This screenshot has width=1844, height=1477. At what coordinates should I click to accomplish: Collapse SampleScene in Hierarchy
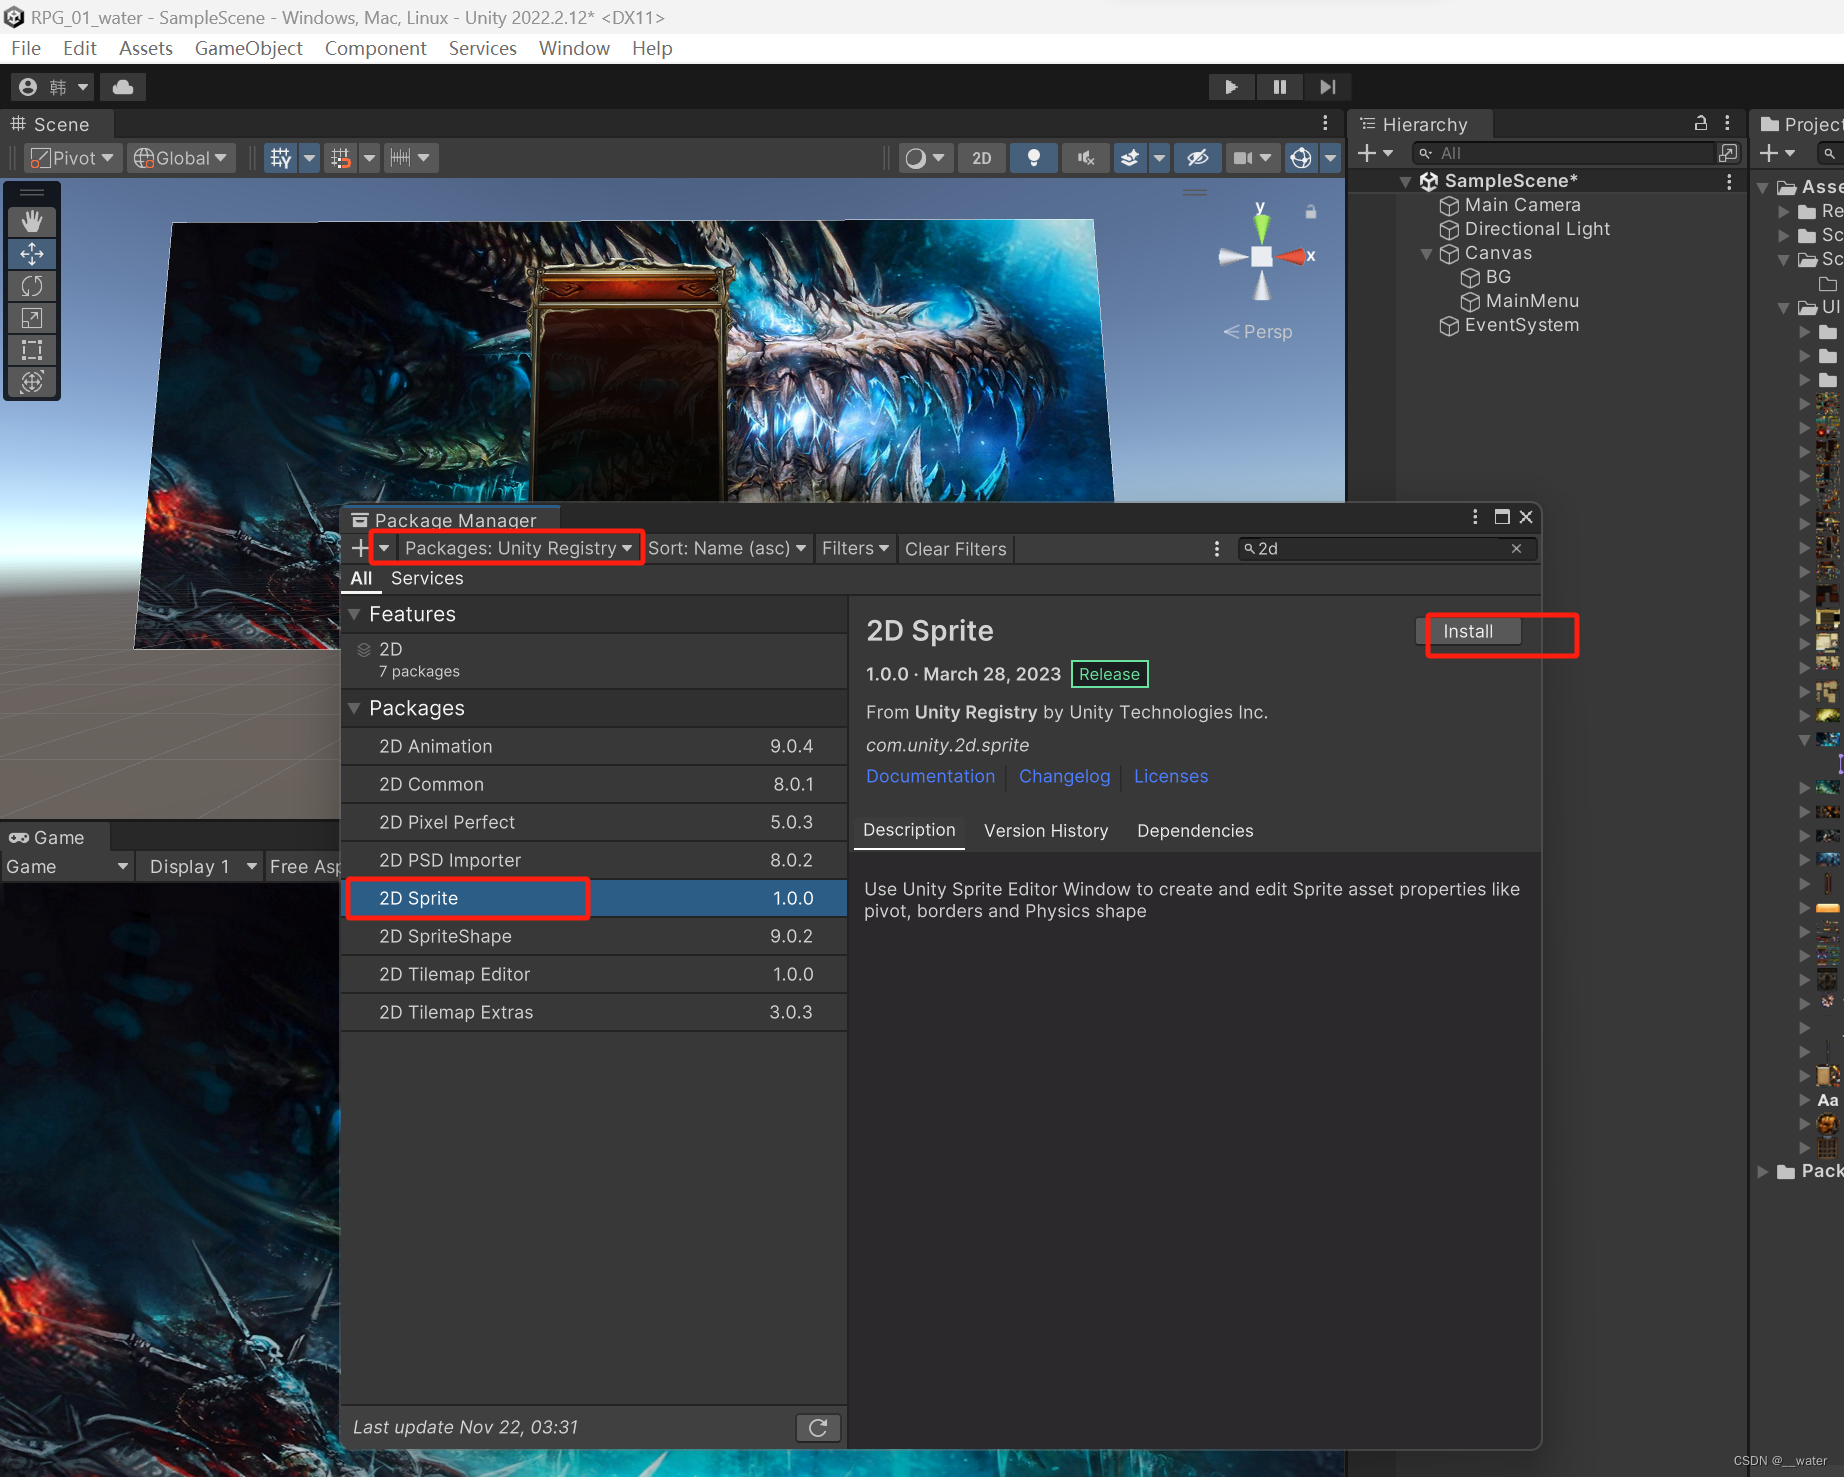tap(1406, 182)
